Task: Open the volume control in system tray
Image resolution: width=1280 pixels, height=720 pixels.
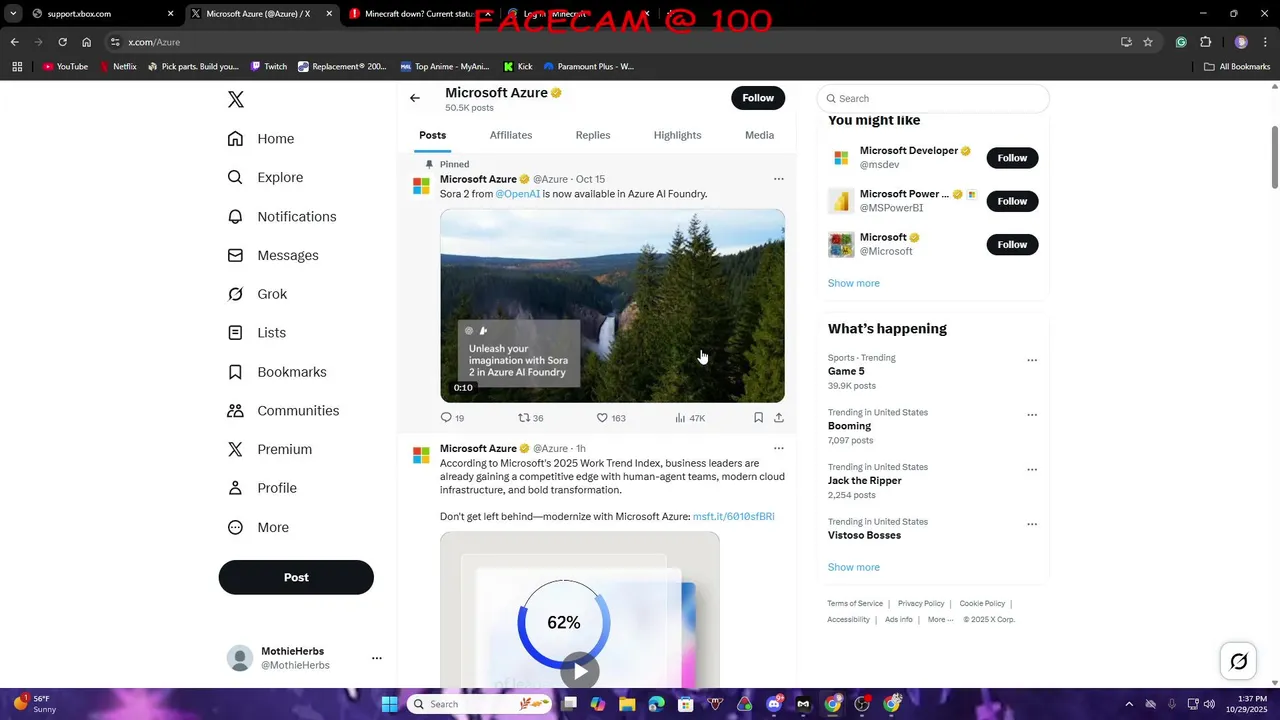Action: tap(1208, 704)
